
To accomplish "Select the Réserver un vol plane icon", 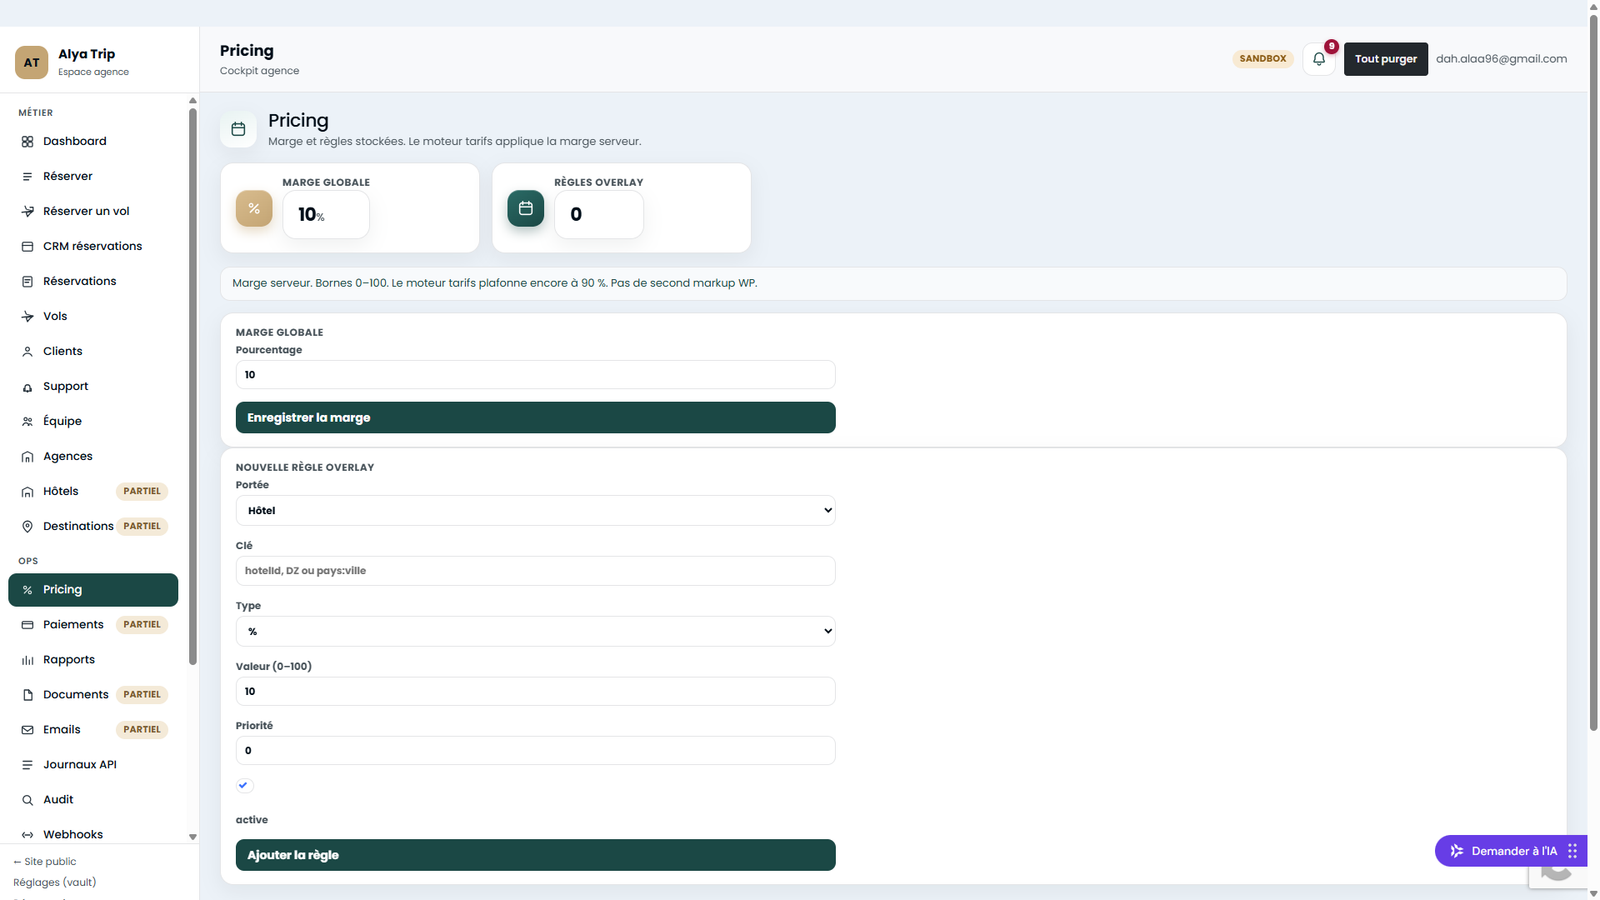I will pyautogui.click(x=27, y=211).
